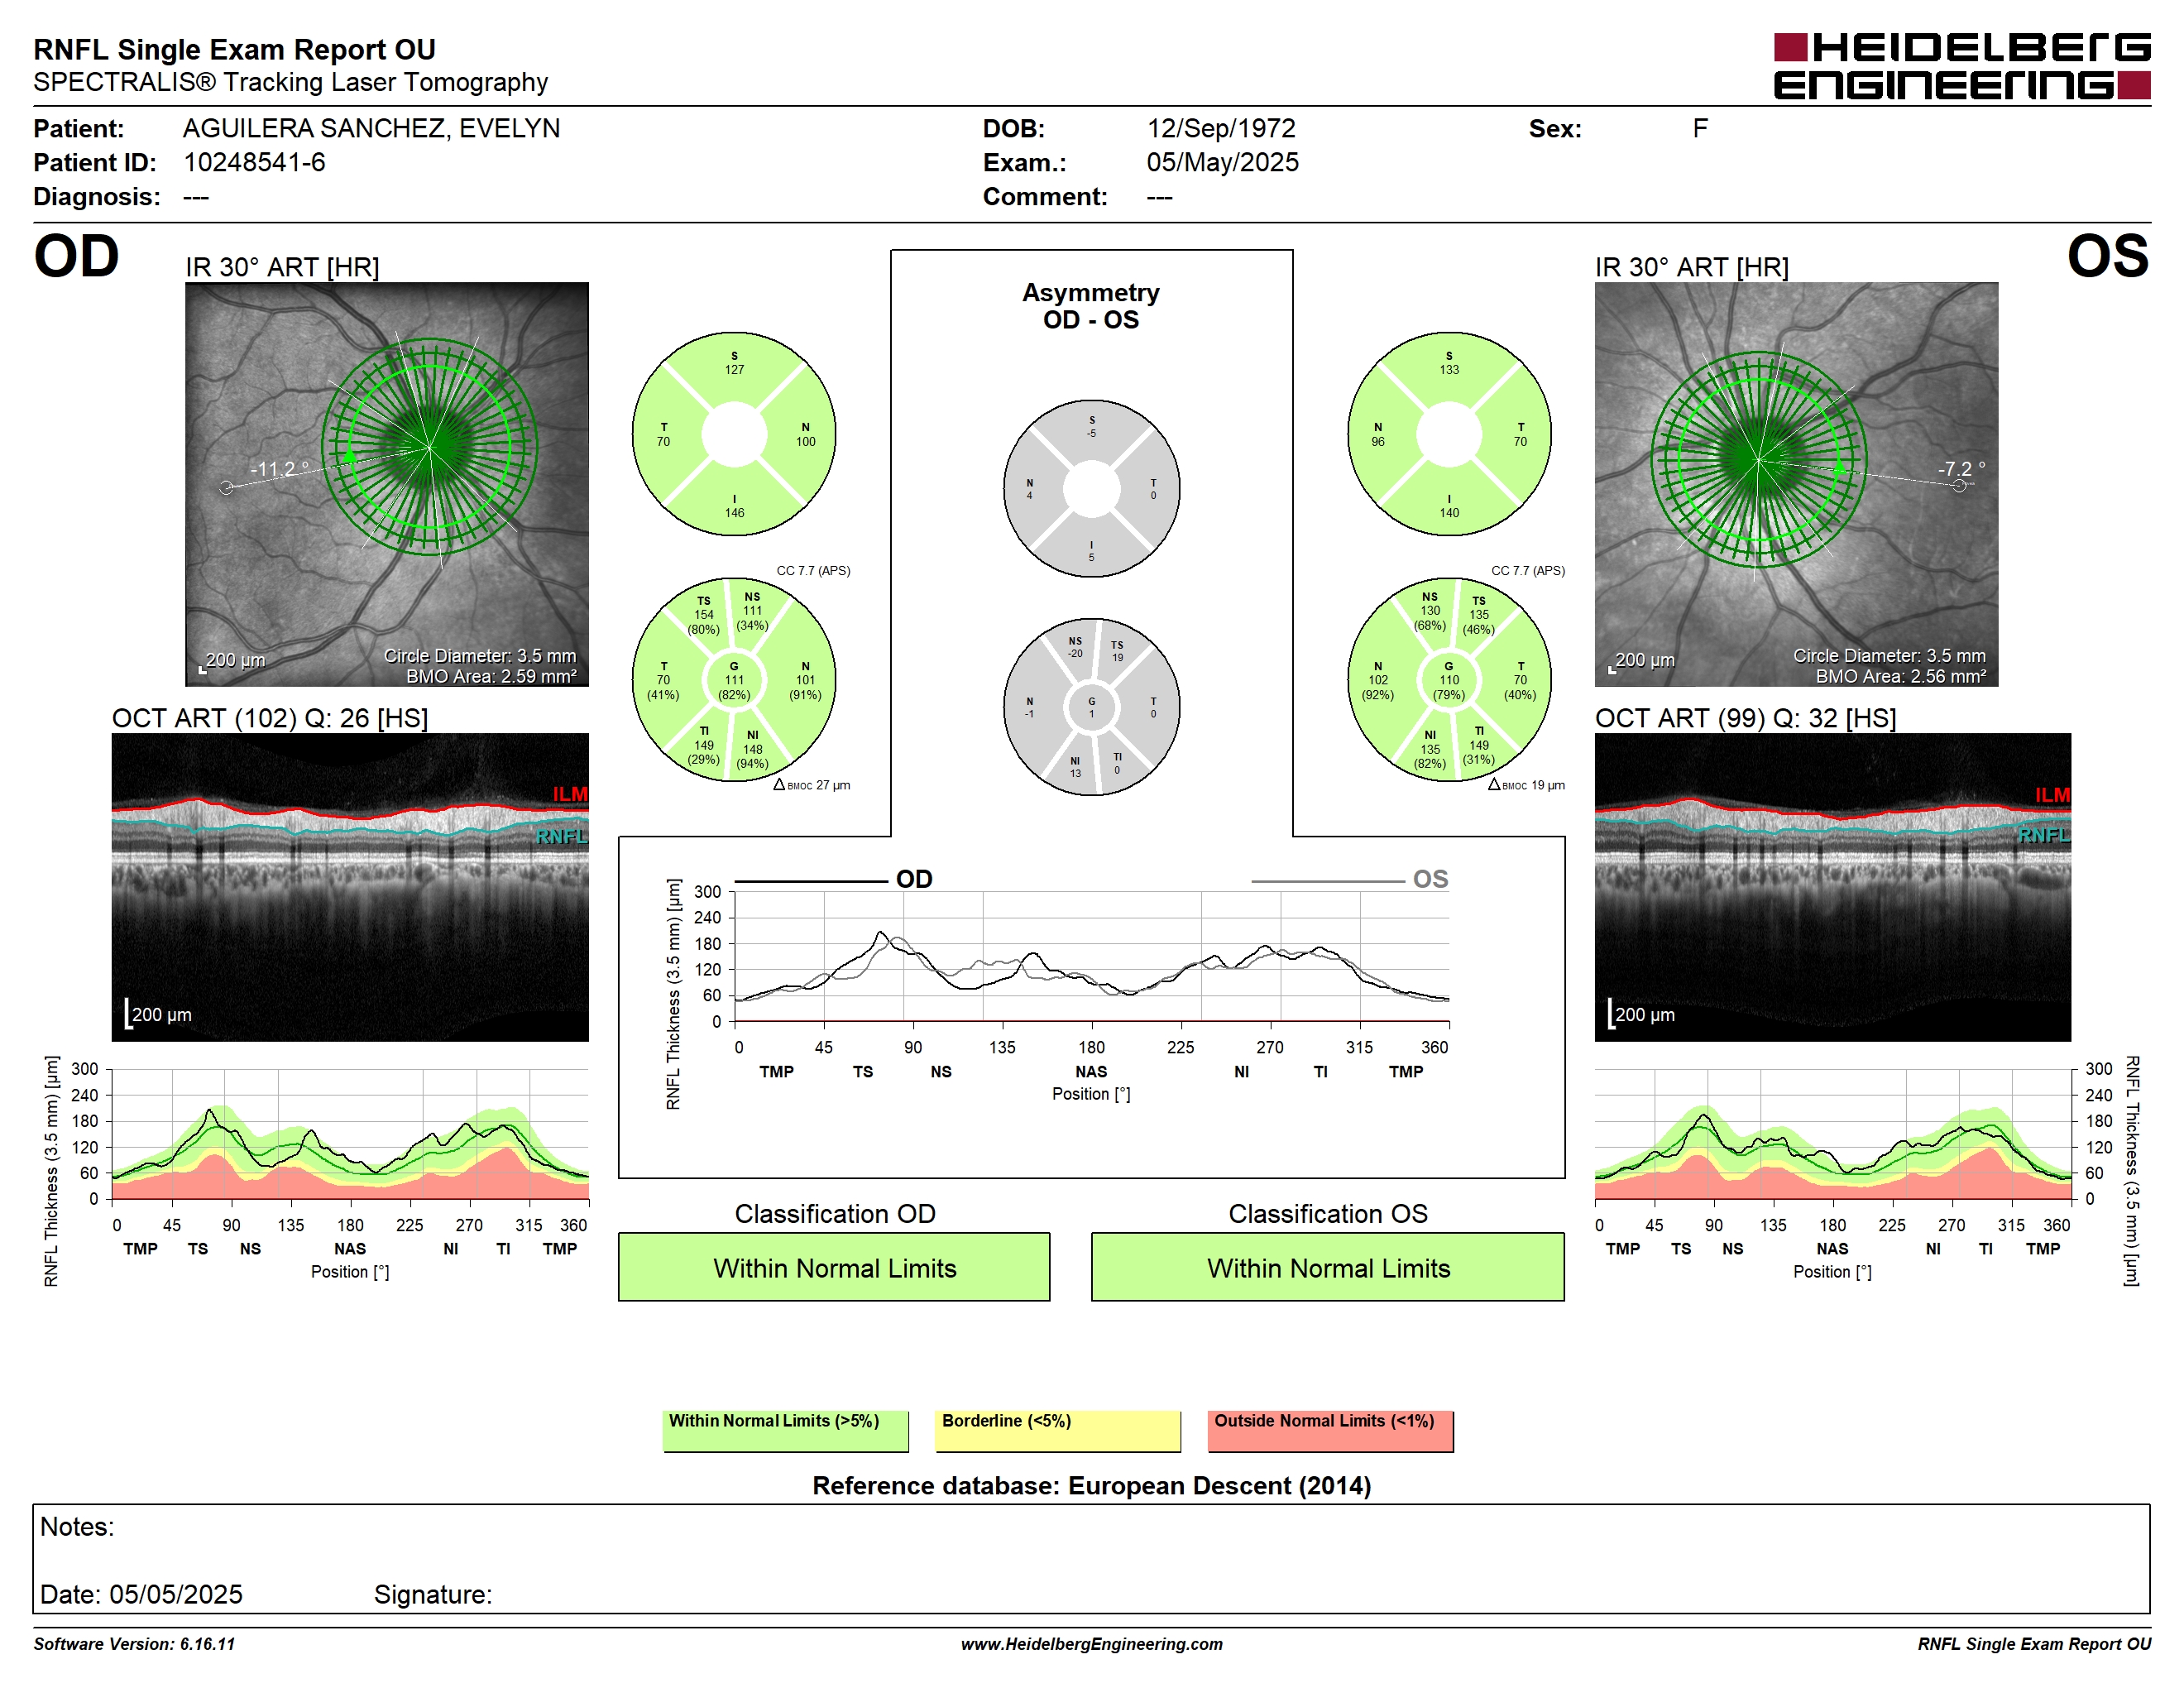
Task: Click the OCT ART (102) Q: 26 [HS] title
Action: pyautogui.click(x=270, y=718)
